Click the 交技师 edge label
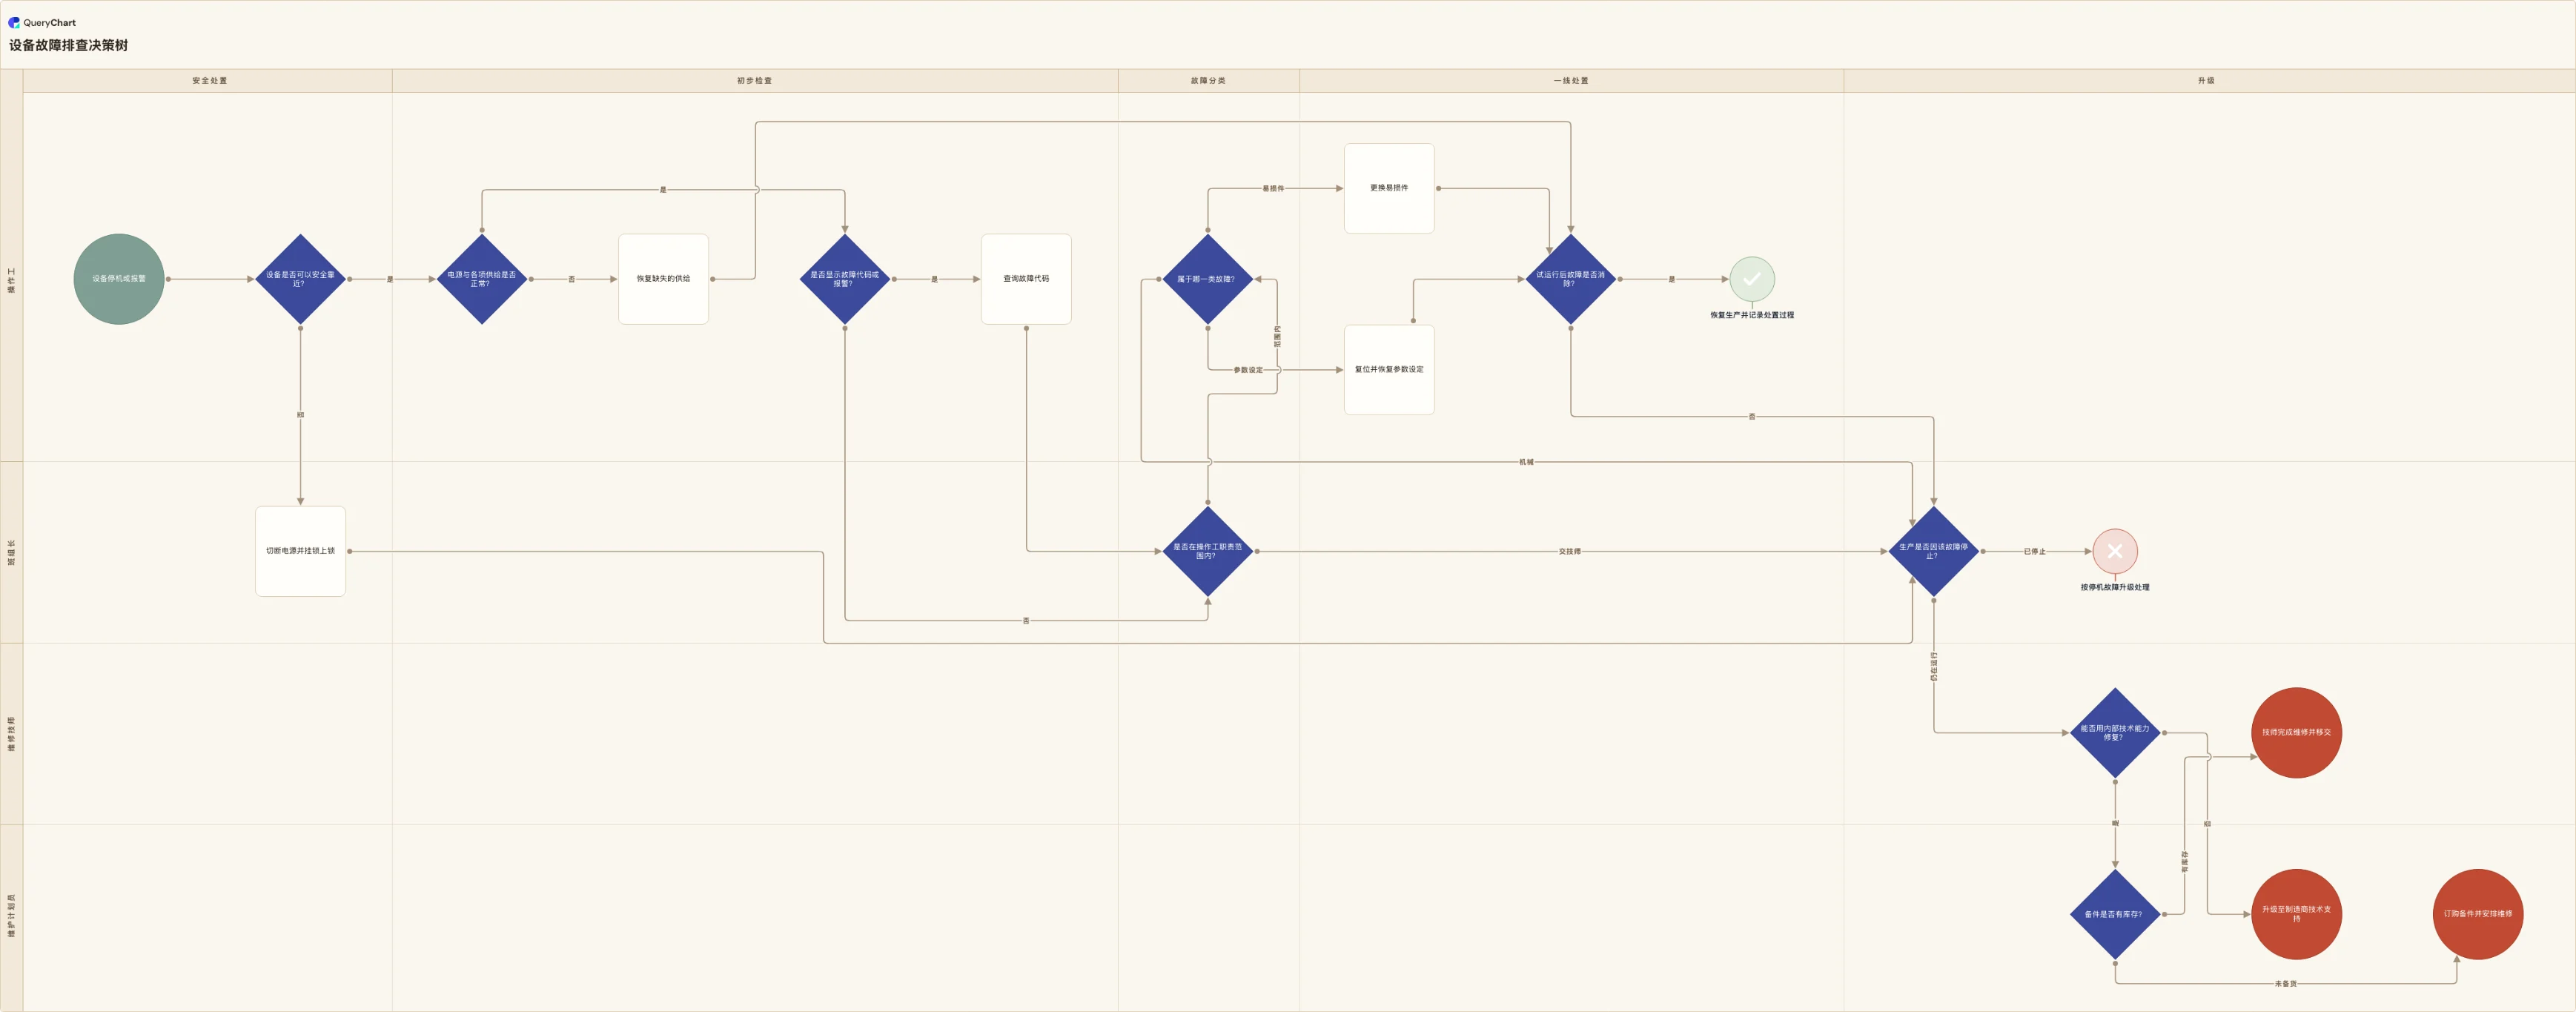 click(1570, 551)
